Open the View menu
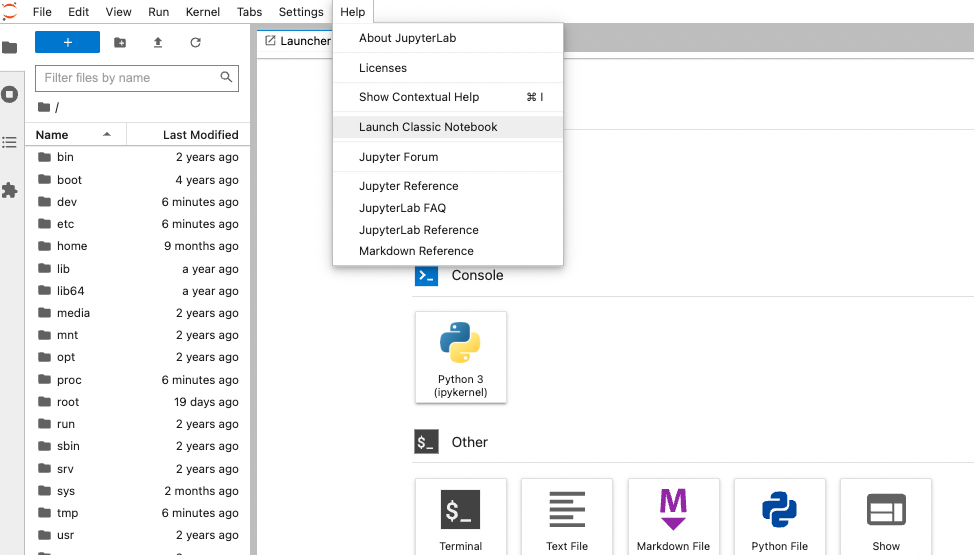The height and width of the screenshot is (555, 974). coord(119,12)
